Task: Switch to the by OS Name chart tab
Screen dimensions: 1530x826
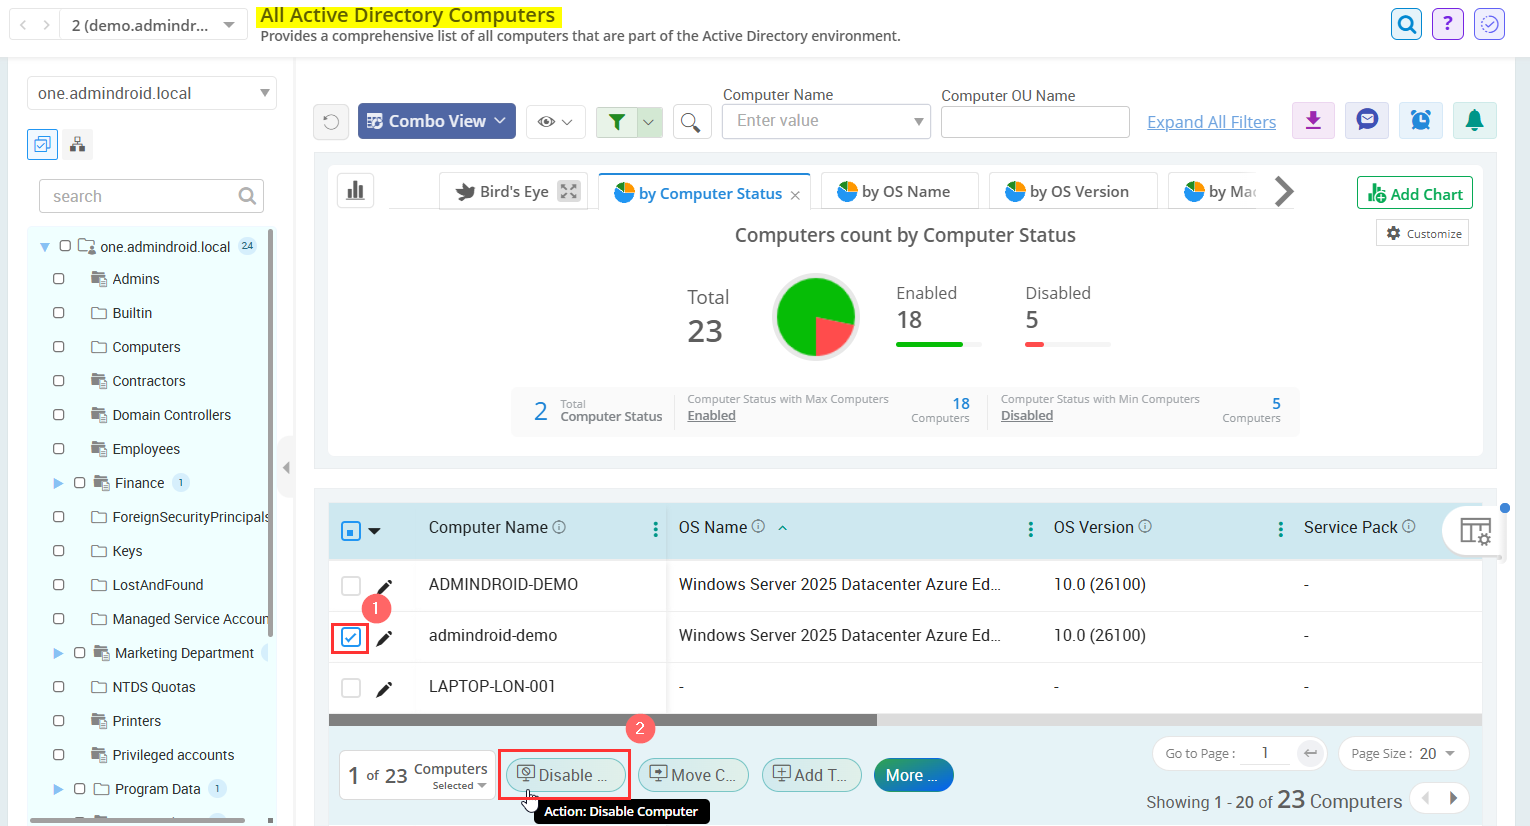Action: (899, 190)
